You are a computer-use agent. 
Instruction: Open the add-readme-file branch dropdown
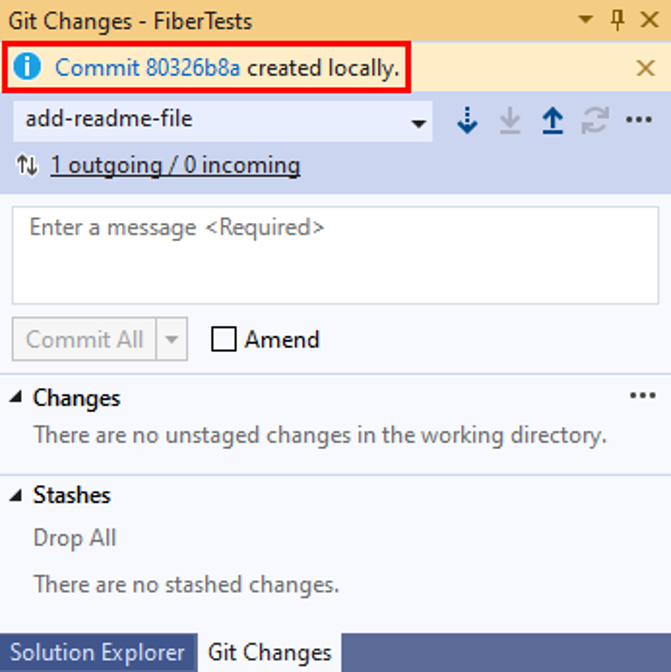[x=223, y=120]
